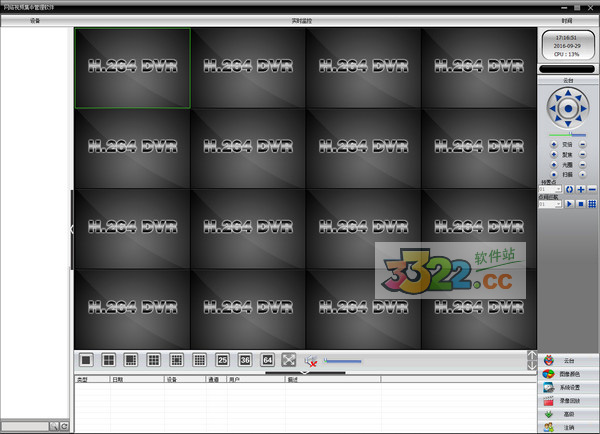Switch to 36-view layout

tap(245, 360)
